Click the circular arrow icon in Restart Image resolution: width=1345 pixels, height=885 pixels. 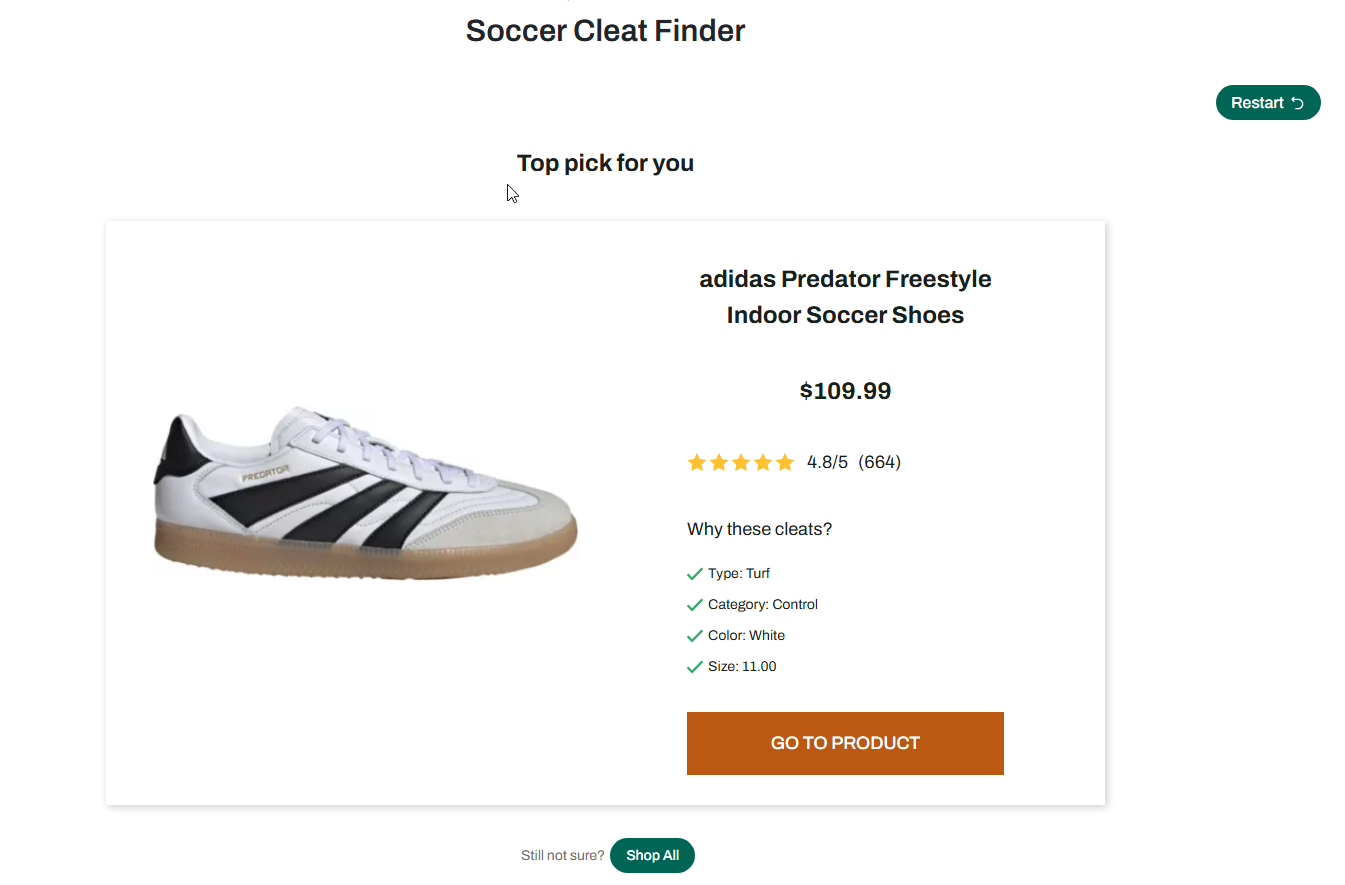pos(1298,103)
